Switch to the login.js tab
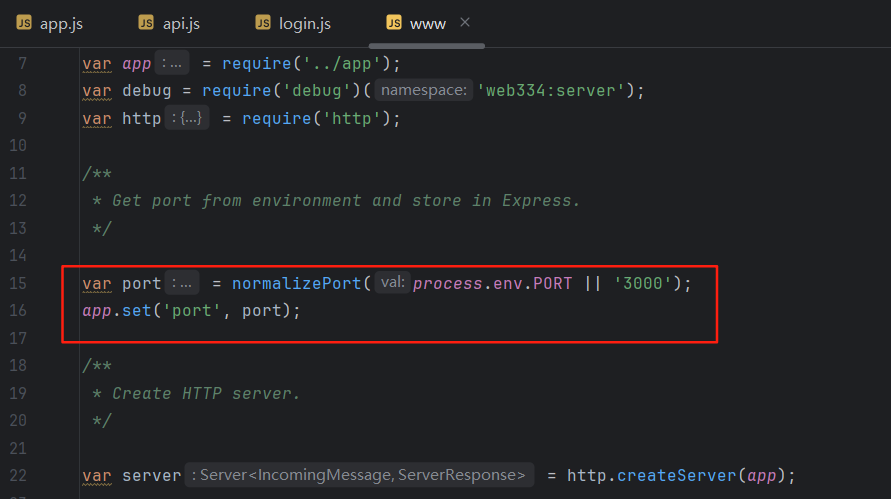891x499 pixels. click(293, 24)
